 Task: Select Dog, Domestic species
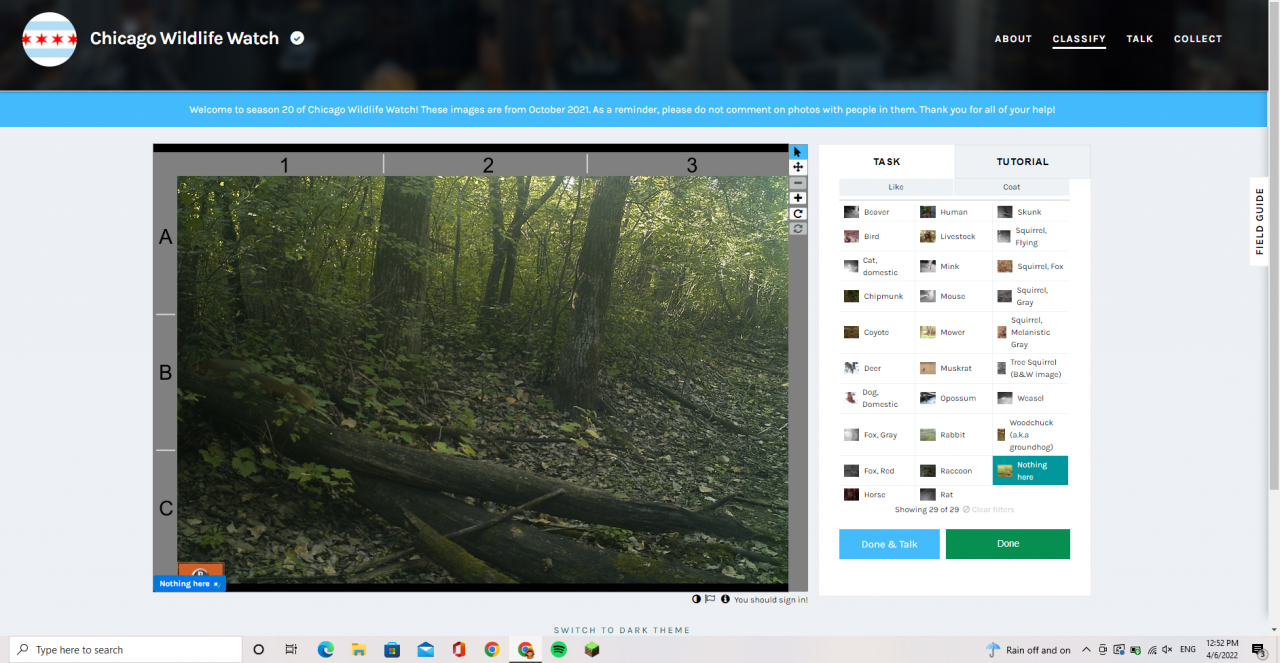pos(877,398)
